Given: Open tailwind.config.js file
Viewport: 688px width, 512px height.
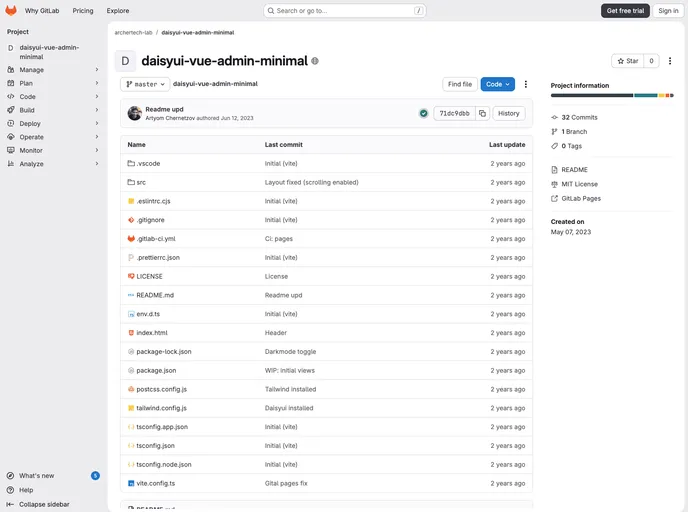Looking at the screenshot, I should tap(161, 408).
